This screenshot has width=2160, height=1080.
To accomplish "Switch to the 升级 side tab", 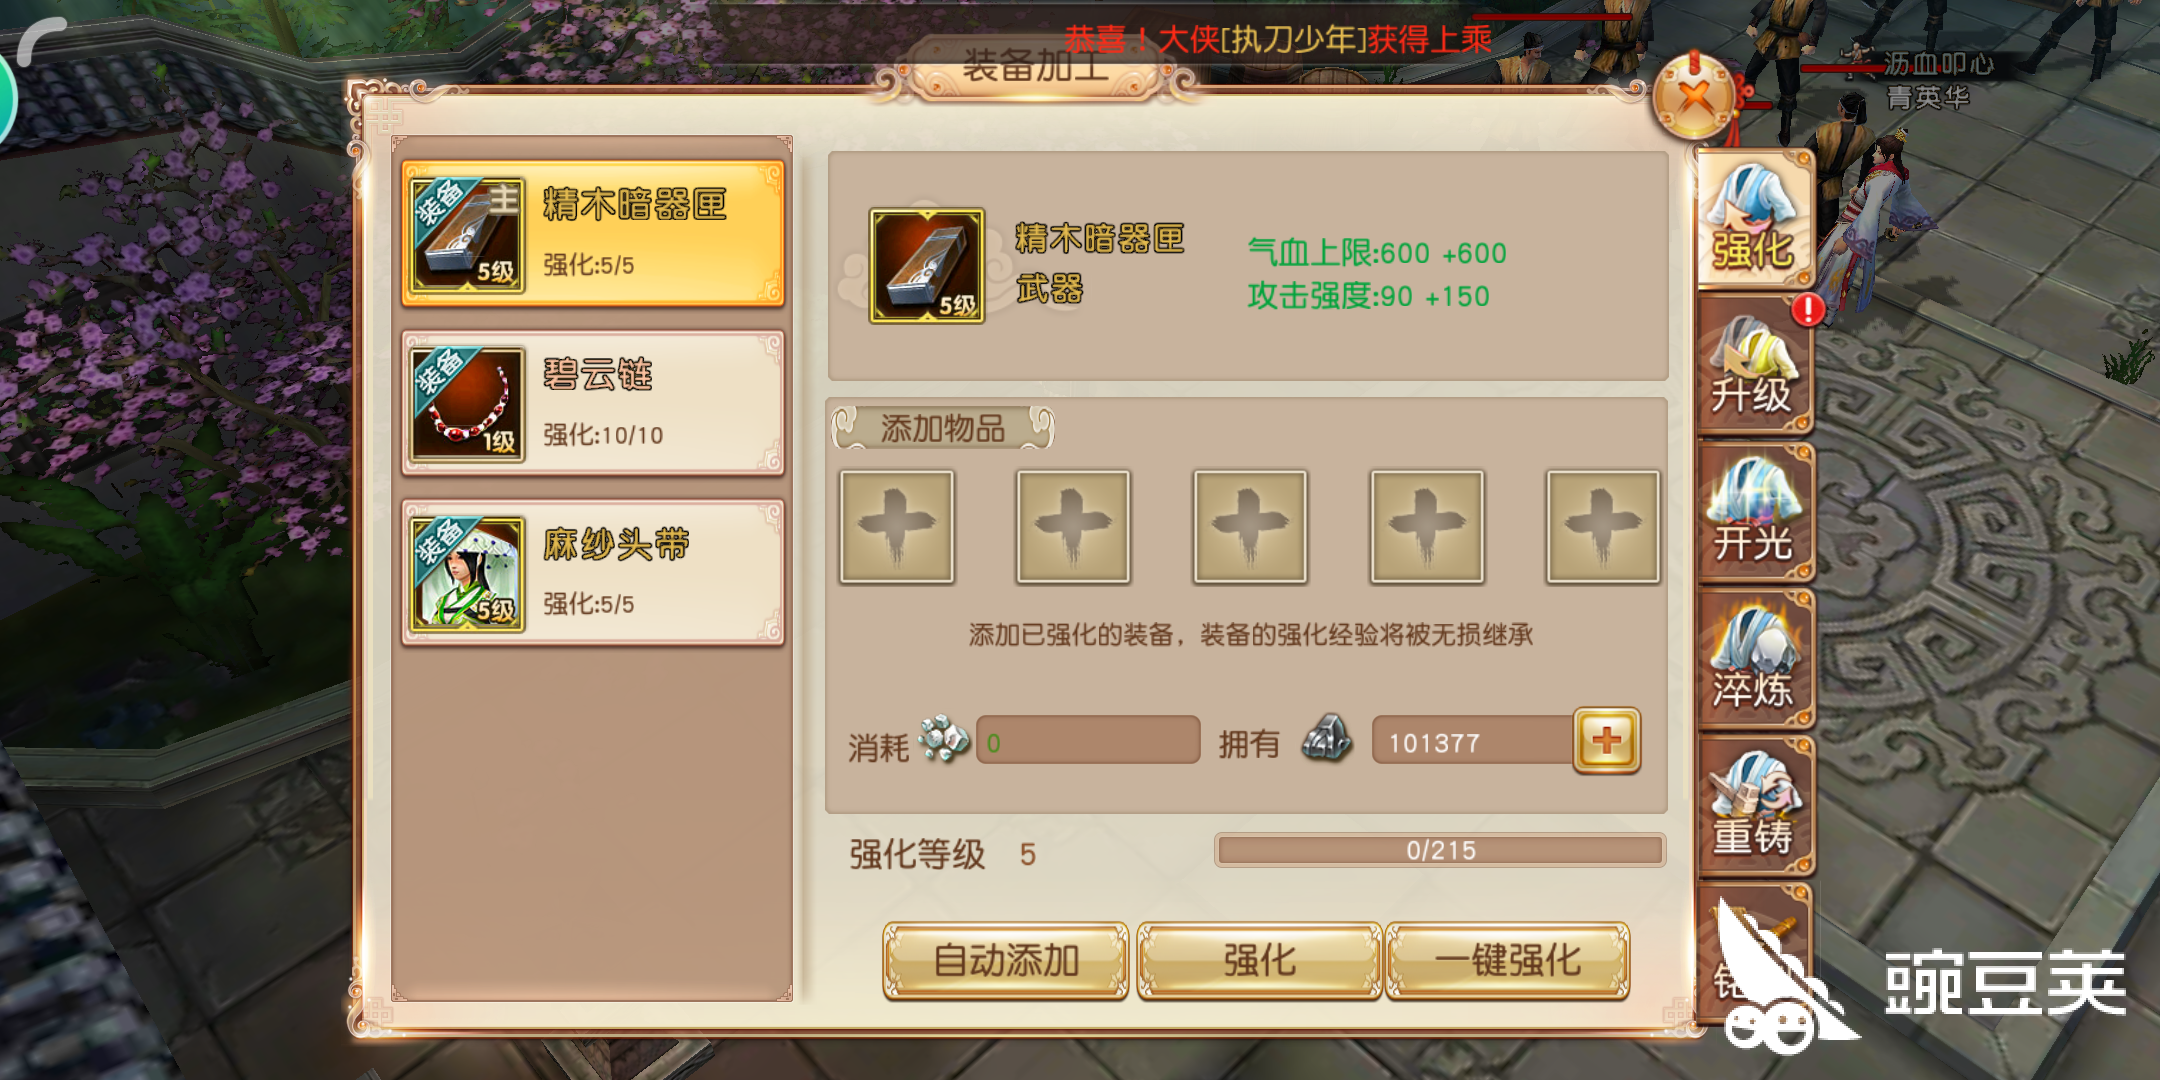I will (1756, 366).
